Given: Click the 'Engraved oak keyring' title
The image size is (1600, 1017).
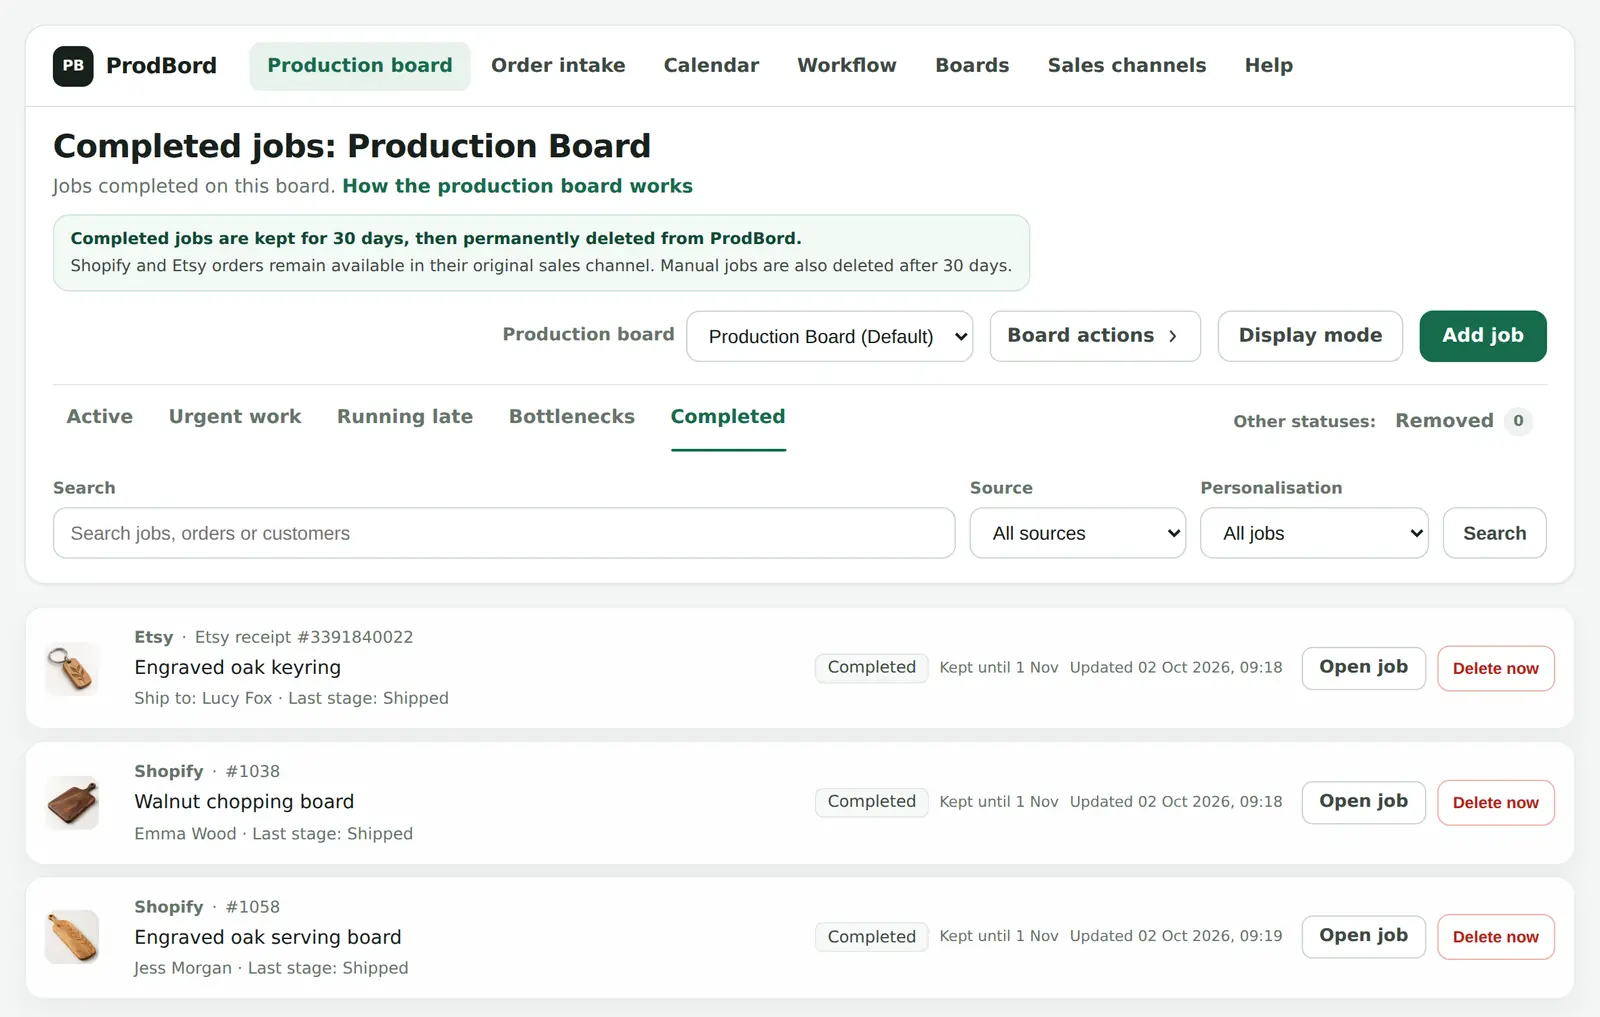Looking at the screenshot, I should [x=238, y=667].
